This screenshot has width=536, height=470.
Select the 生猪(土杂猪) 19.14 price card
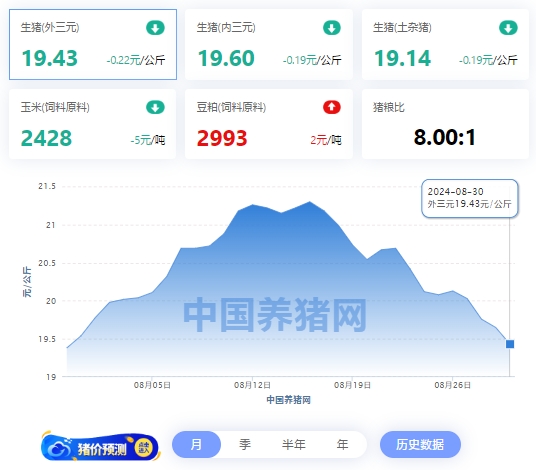pyautogui.click(x=445, y=44)
